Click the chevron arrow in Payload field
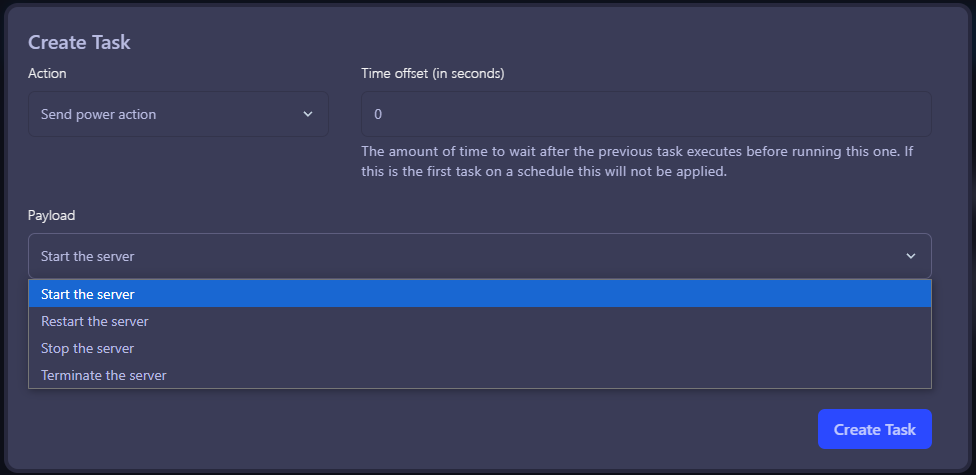 point(911,256)
